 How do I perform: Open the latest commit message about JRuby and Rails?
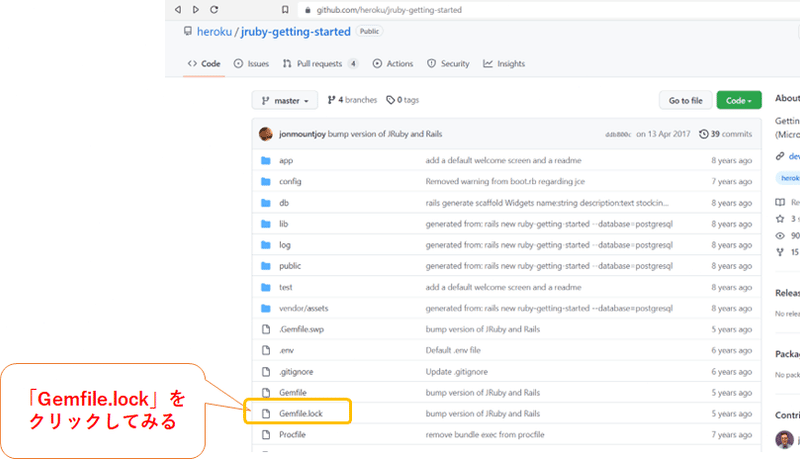(x=385, y=134)
